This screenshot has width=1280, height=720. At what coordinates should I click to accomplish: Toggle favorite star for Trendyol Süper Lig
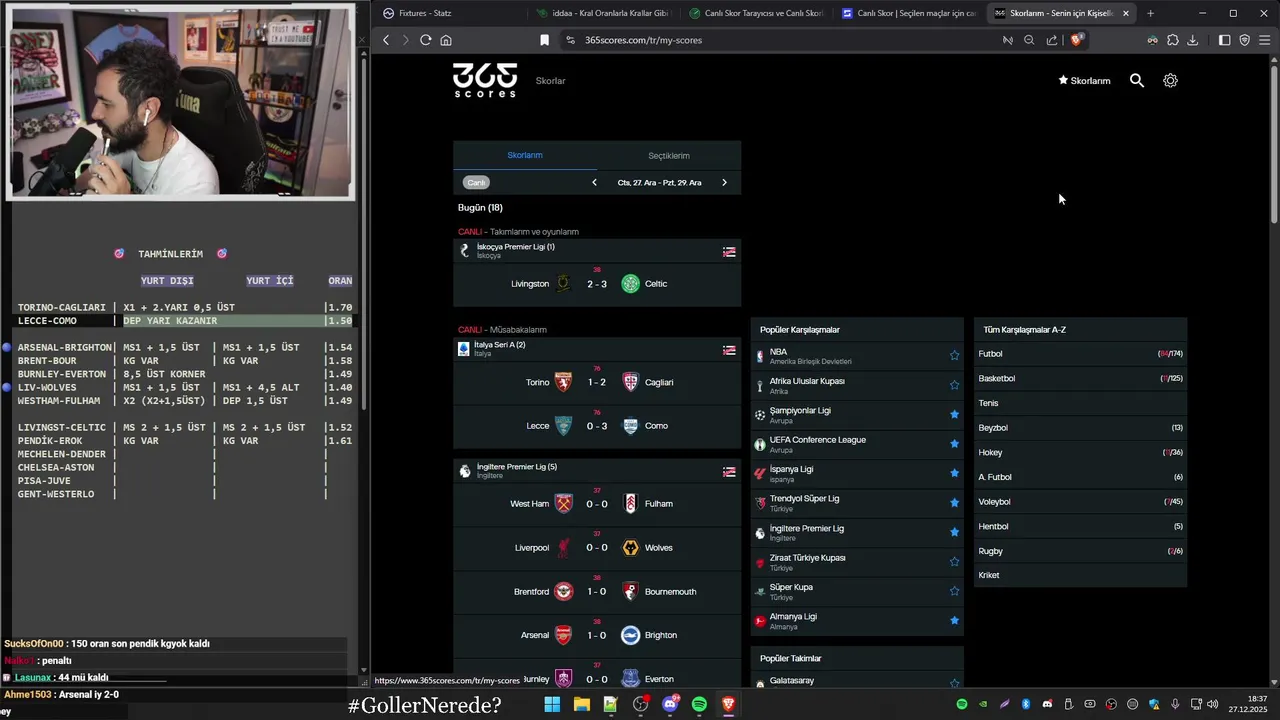[x=954, y=502]
